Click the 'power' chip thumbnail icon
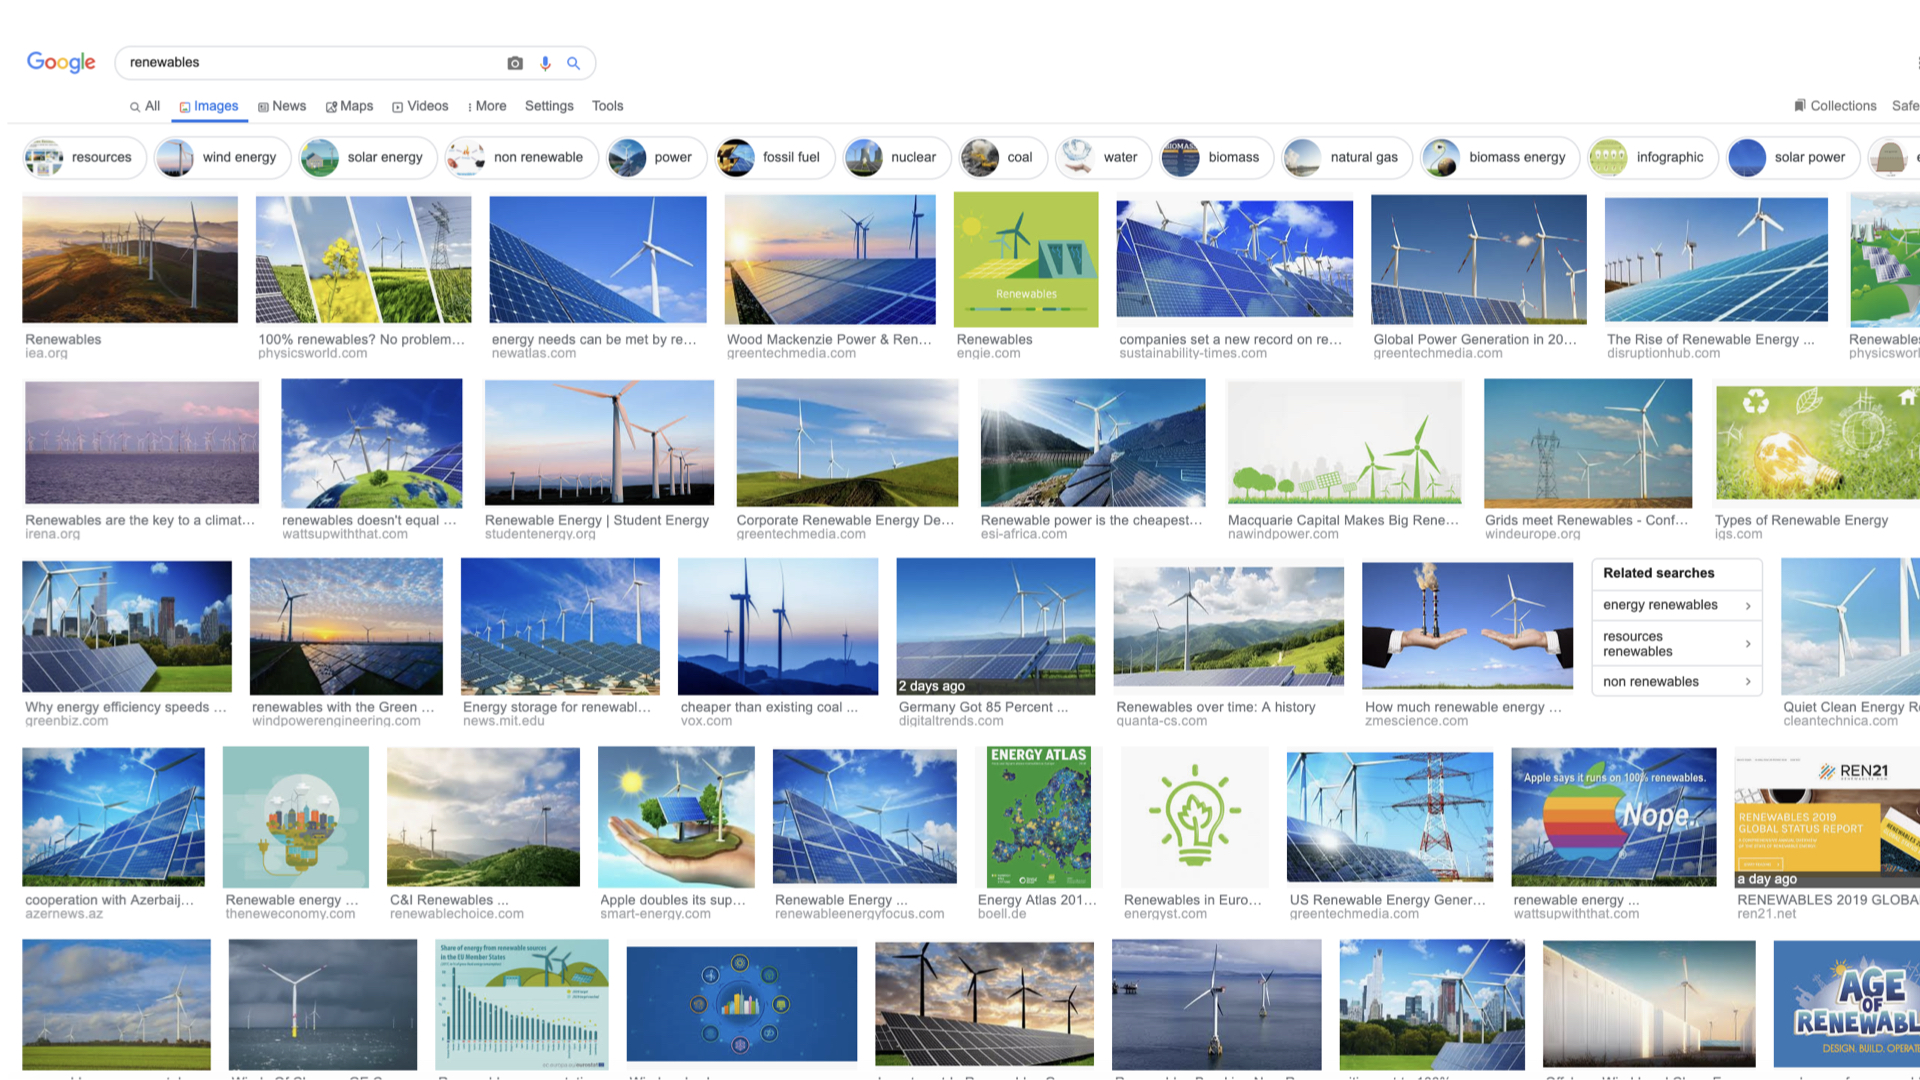Image resolution: width=1920 pixels, height=1080 pixels. point(627,158)
